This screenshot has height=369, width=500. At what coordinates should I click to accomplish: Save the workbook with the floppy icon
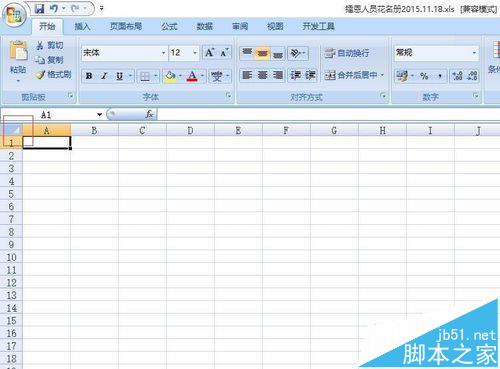coord(40,9)
